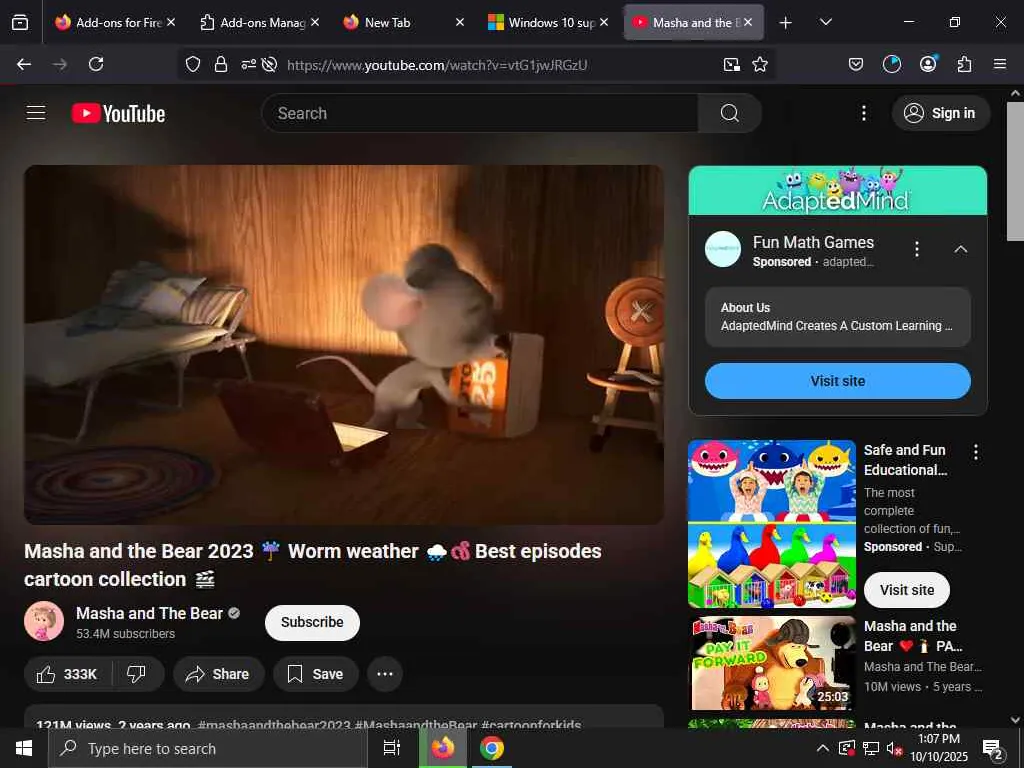Open Firefox View tab list icon
Image resolution: width=1024 pixels, height=768 pixels.
(x=20, y=23)
